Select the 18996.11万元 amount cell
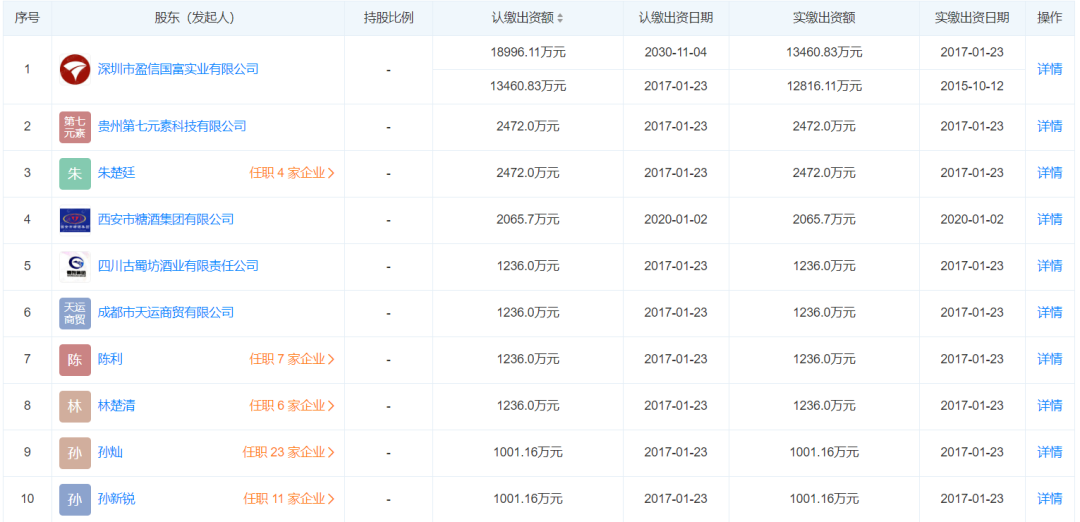This screenshot has height=522, width=1080. (528, 52)
